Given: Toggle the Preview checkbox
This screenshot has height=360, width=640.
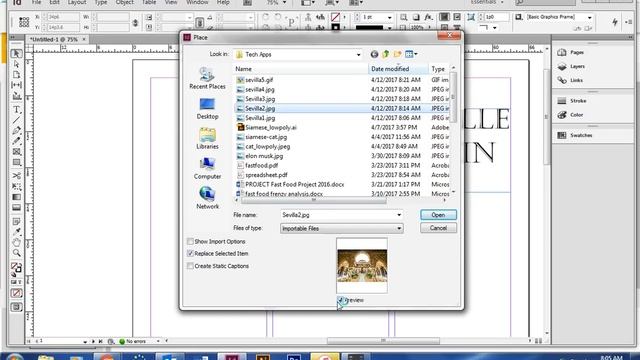Looking at the screenshot, I should point(341,300).
